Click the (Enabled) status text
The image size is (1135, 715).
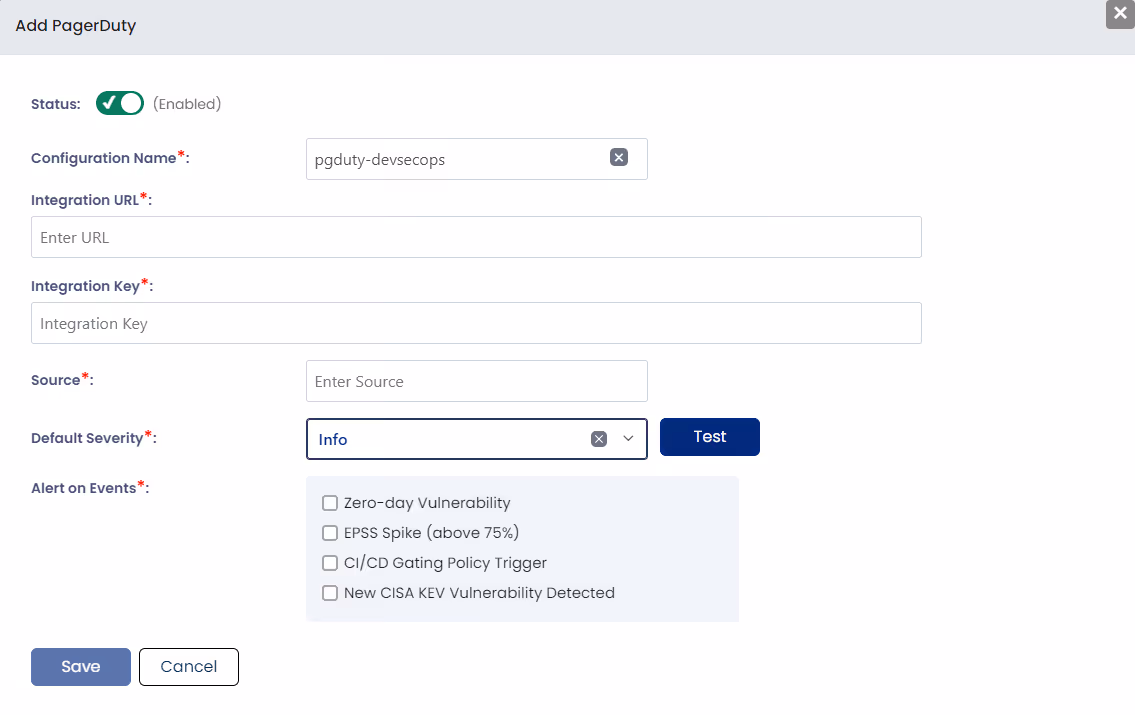point(187,103)
